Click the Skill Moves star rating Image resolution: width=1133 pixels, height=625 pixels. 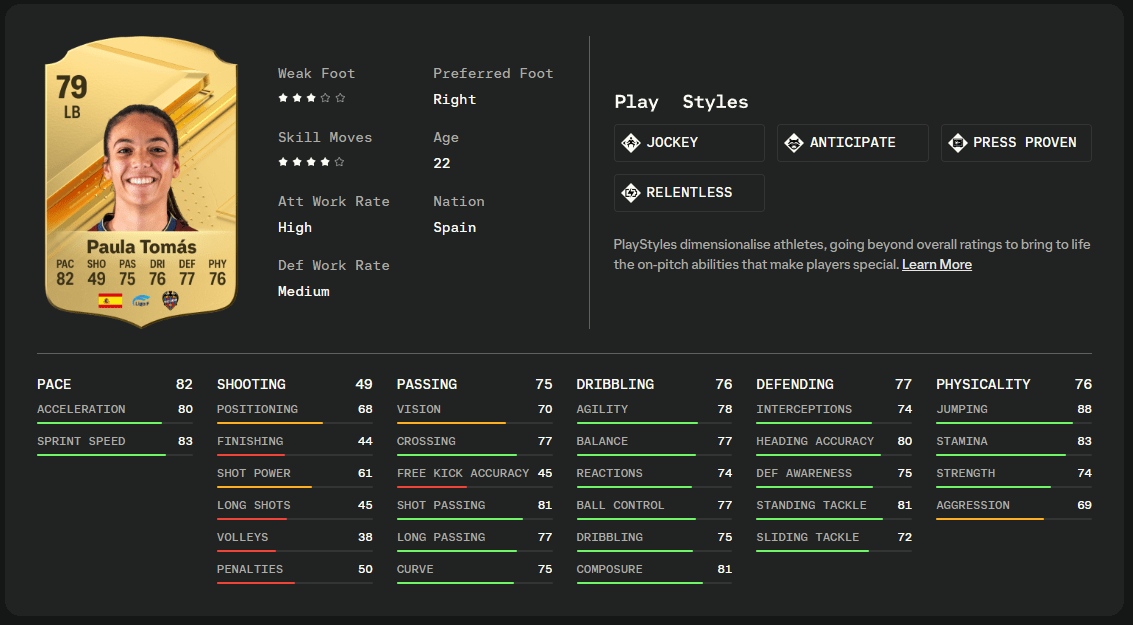311,162
